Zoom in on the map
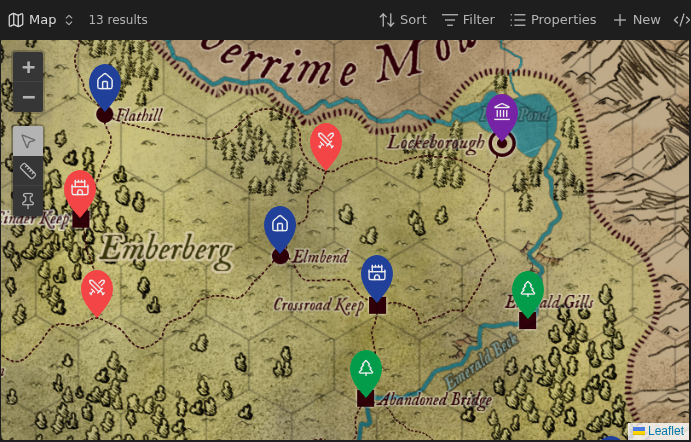 click(28, 67)
